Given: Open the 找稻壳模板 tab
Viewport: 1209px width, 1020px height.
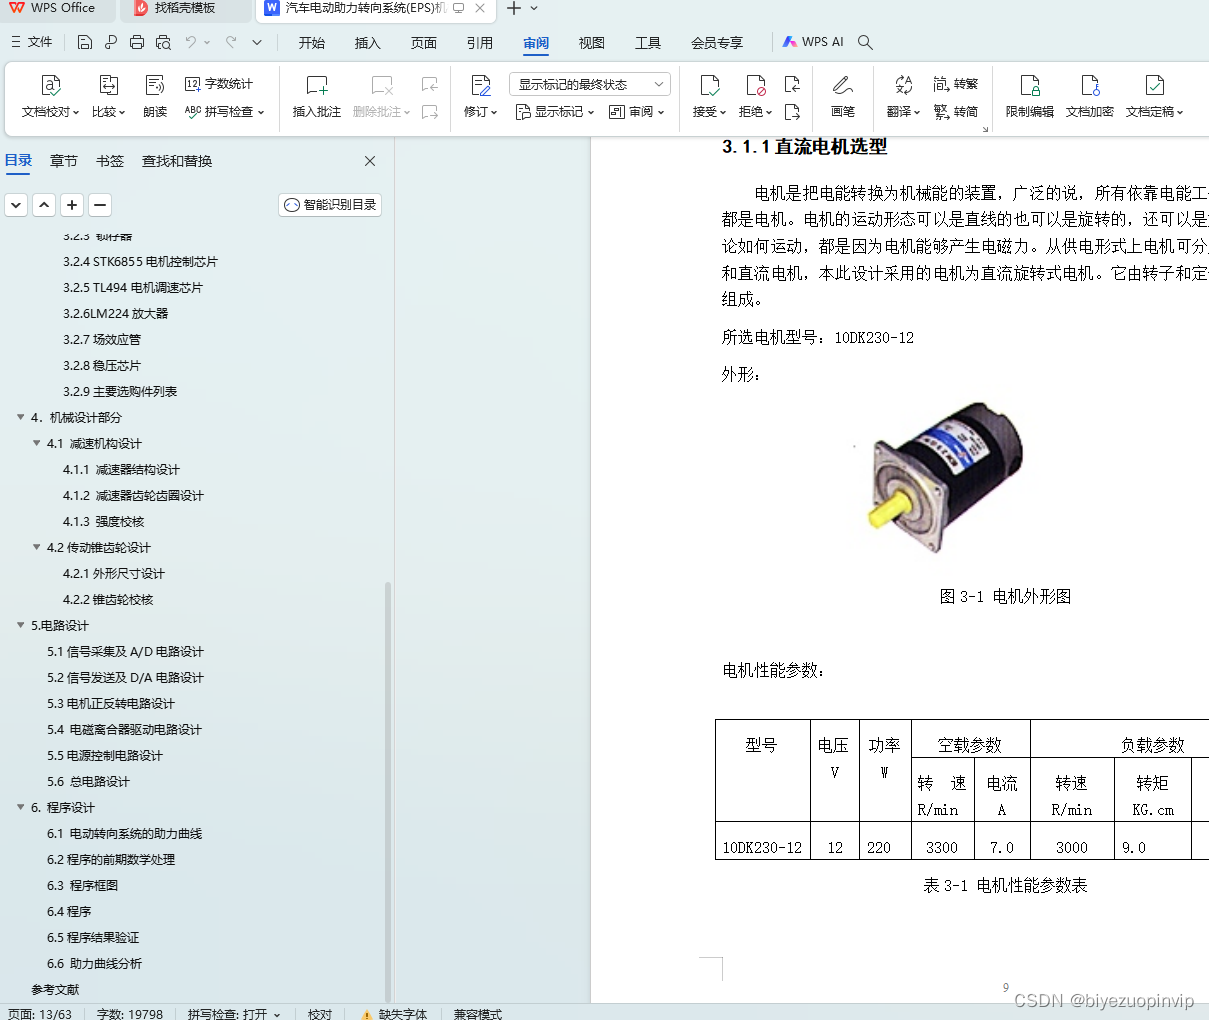Looking at the screenshot, I should tap(185, 9).
